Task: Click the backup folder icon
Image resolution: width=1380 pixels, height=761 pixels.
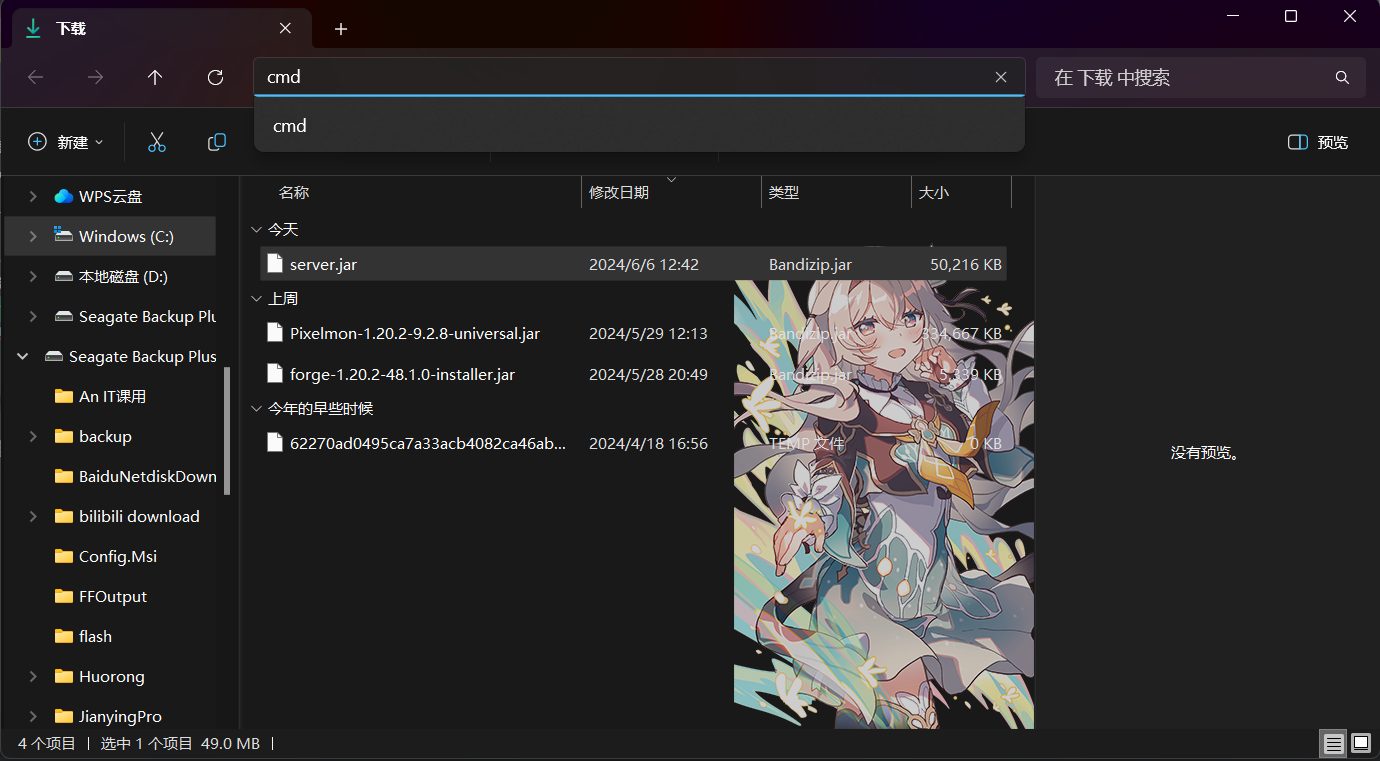Action: click(64, 436)
